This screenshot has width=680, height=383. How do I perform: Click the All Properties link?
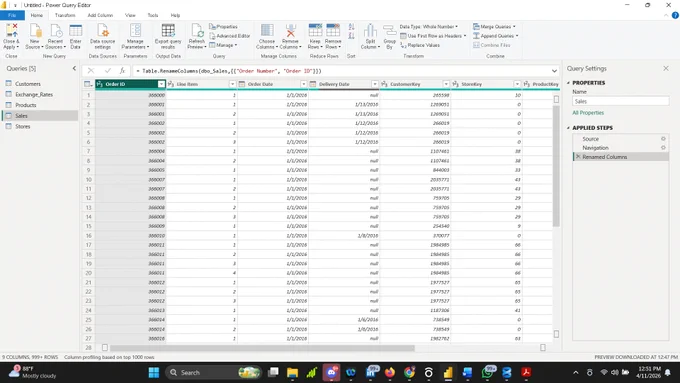(588, 113)
